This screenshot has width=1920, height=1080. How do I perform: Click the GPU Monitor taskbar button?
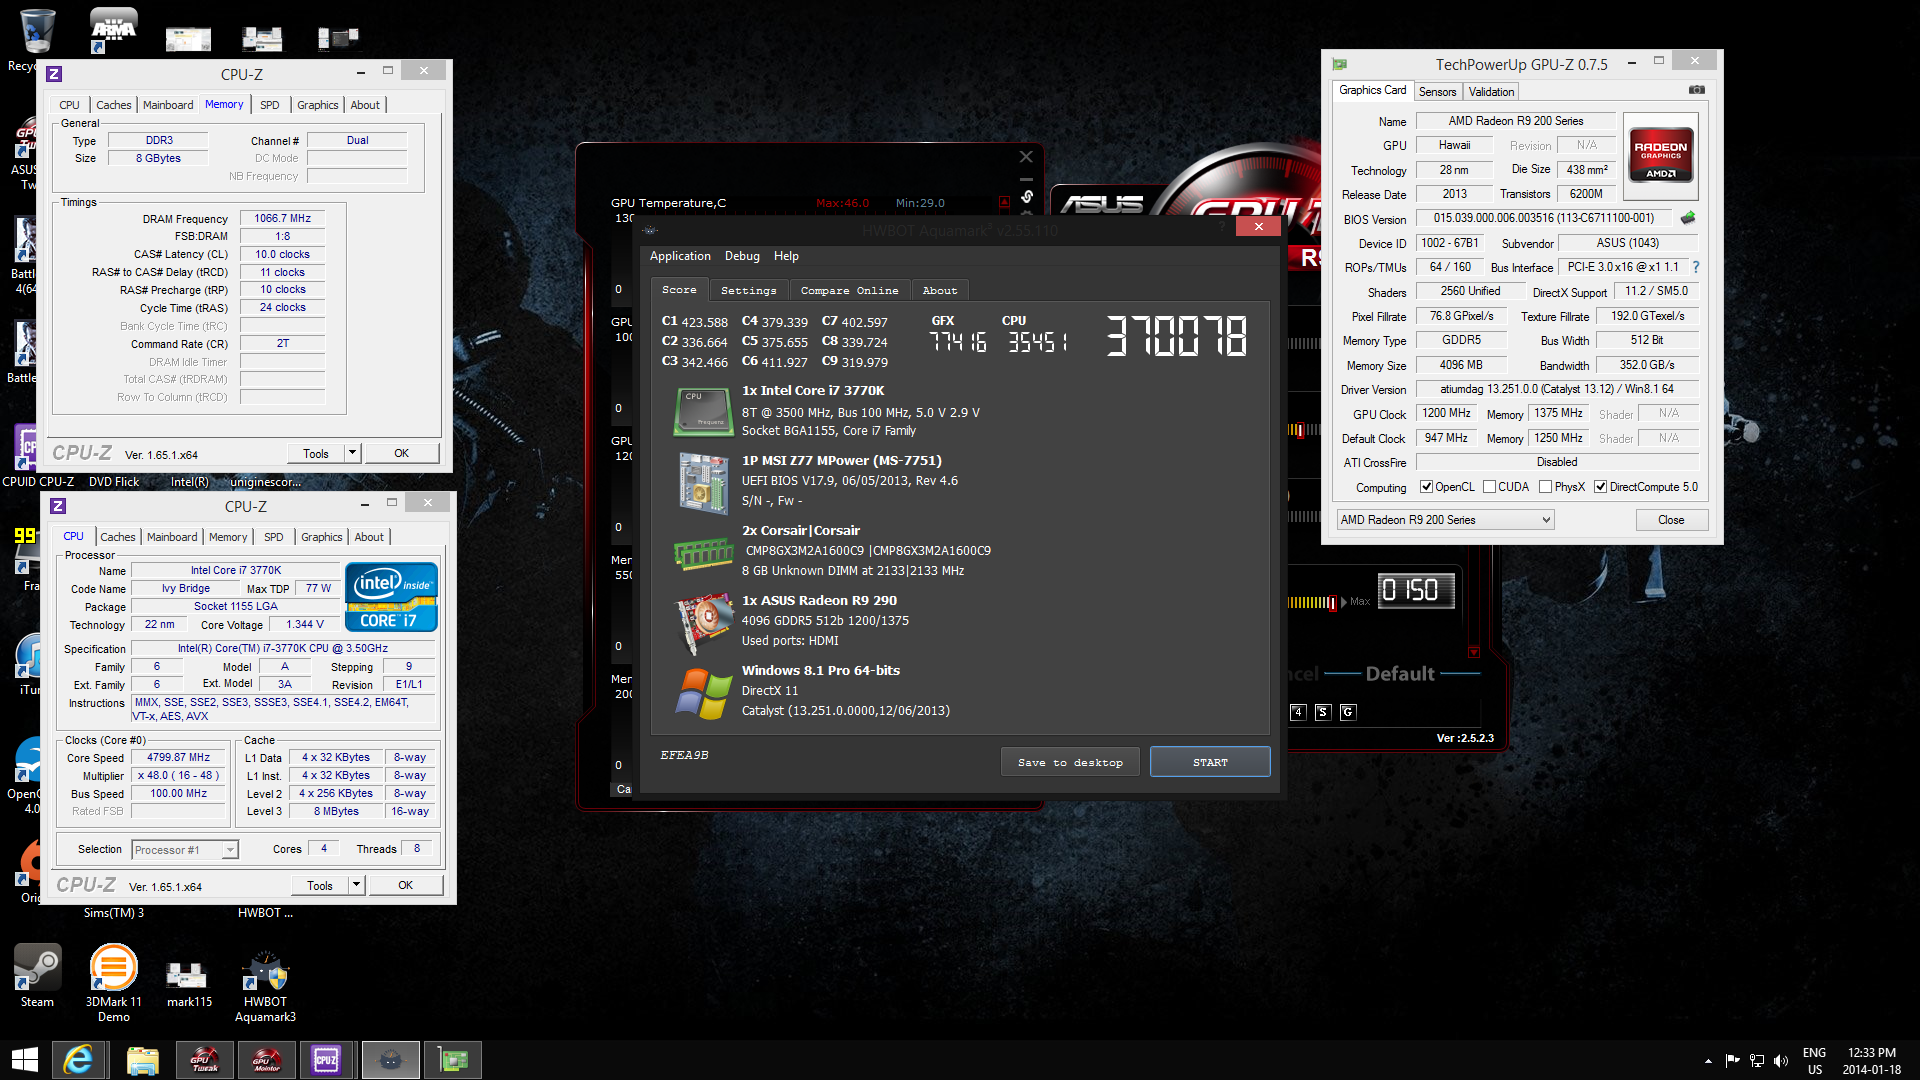[x=267, y=1060]
